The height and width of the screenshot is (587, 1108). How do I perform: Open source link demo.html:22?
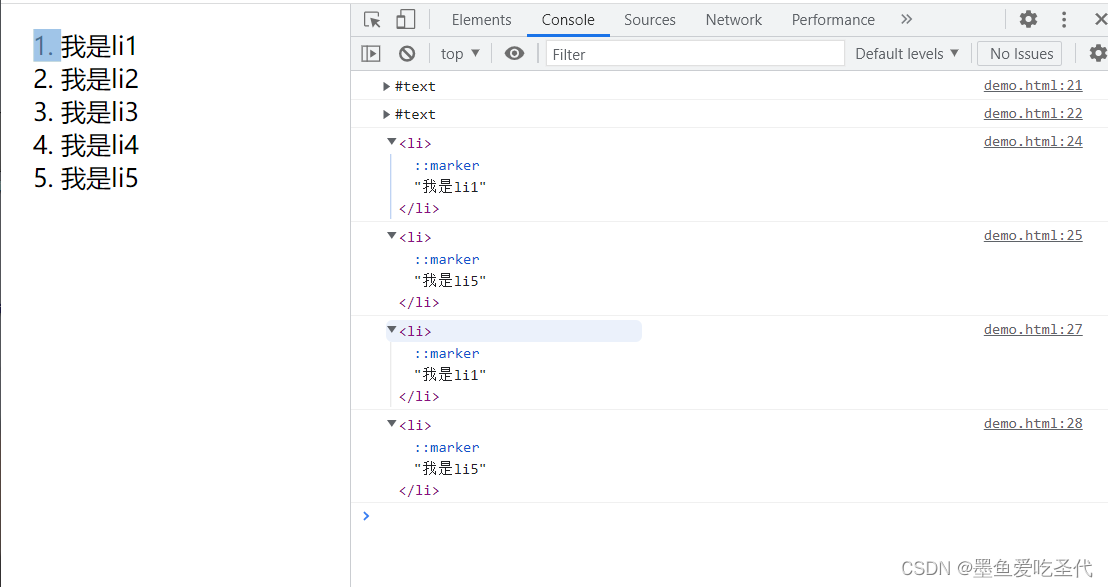[x=1032, y=114]
